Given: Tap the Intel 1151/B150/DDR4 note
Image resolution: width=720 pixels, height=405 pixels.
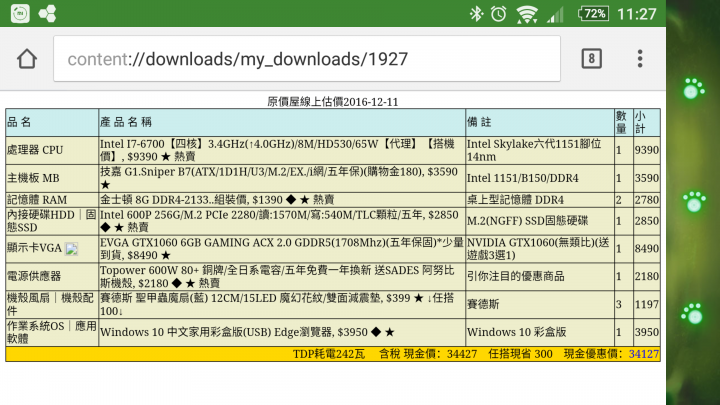Looking at the screenshot, I should (523, 178).
